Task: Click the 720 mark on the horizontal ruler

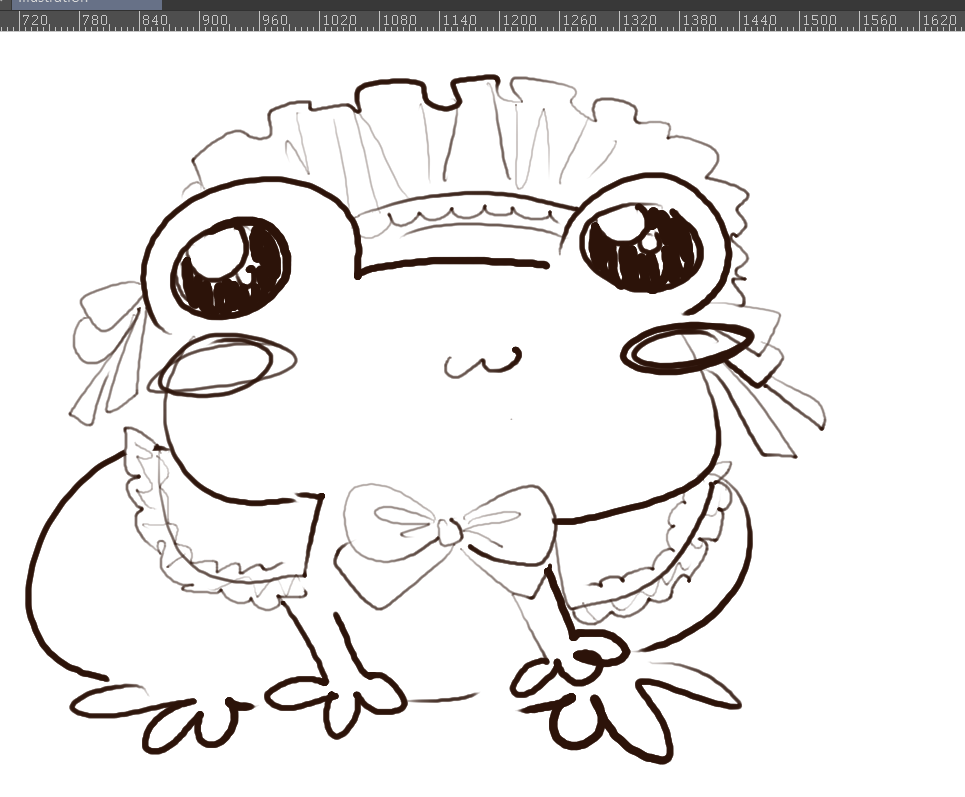Action: pyautogui.click(x=33, y=20)
